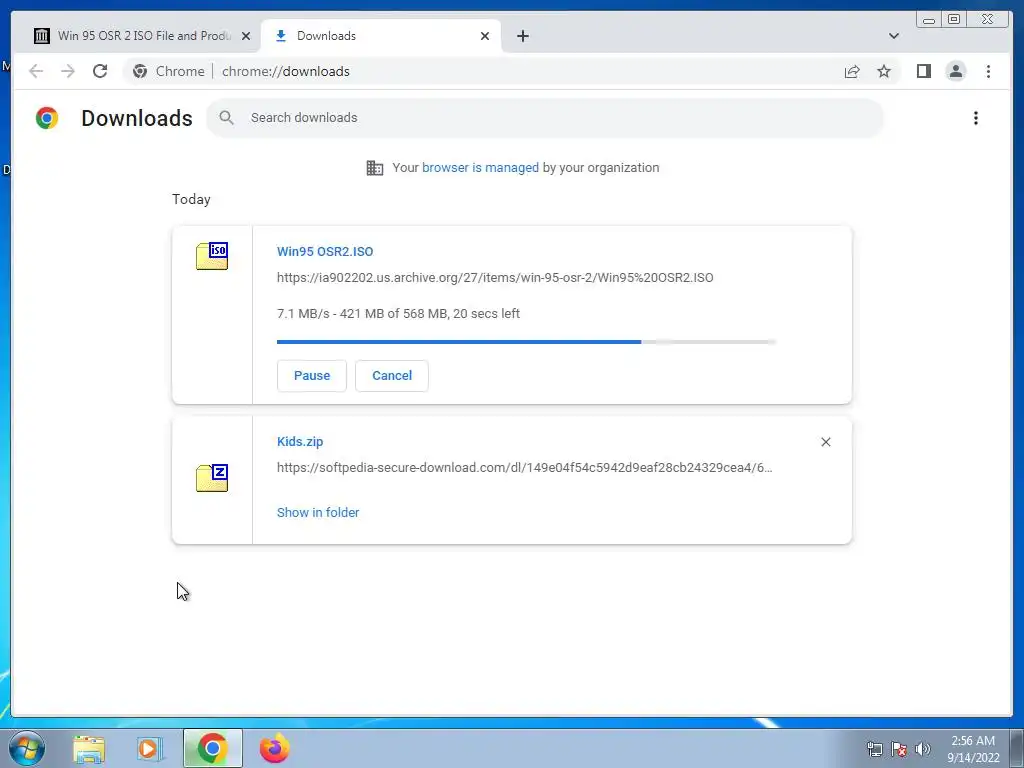The image size is (1024, 768).
Task: Launch Firefox from the taskbar
Action: [274, 748]
